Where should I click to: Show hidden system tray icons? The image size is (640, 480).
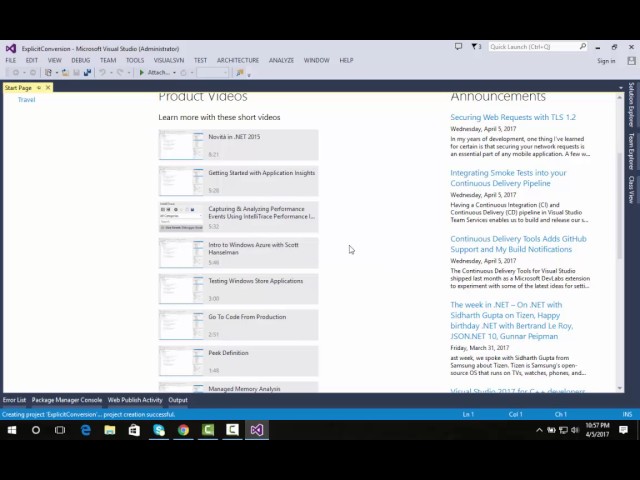(539, 430)
